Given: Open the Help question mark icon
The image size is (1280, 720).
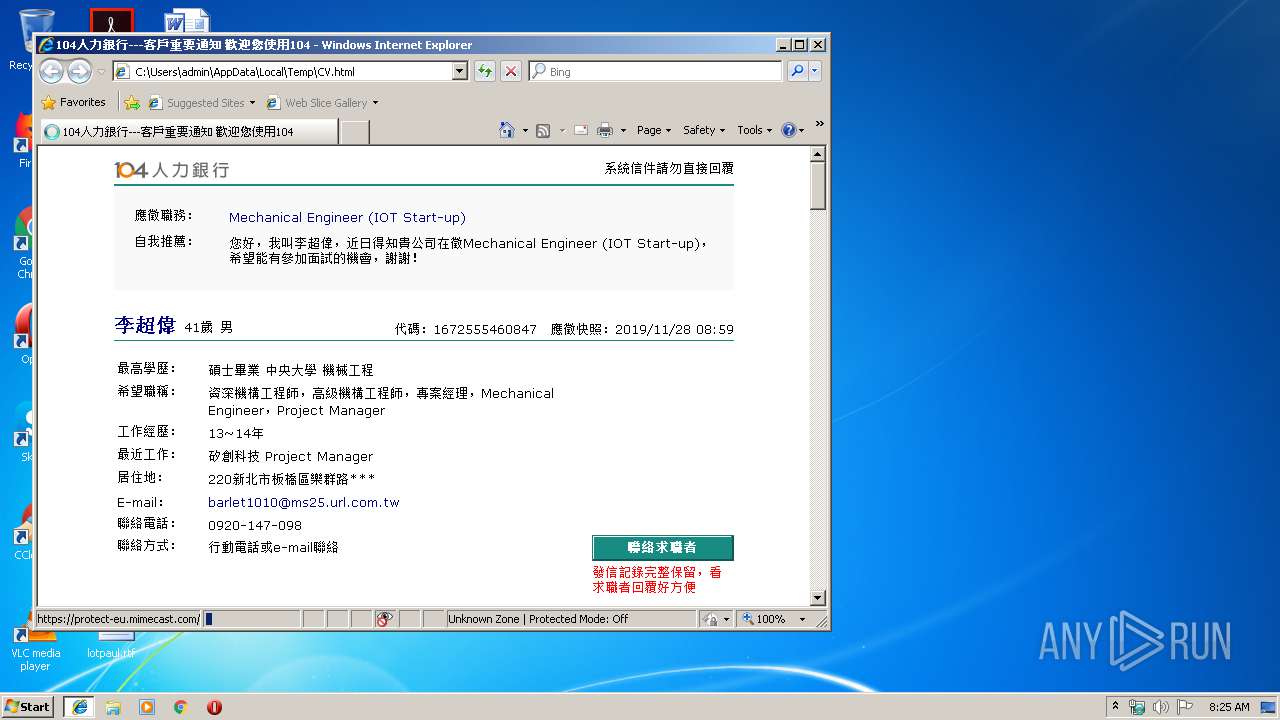Looking at the screenshot, I should coord(788,130).
